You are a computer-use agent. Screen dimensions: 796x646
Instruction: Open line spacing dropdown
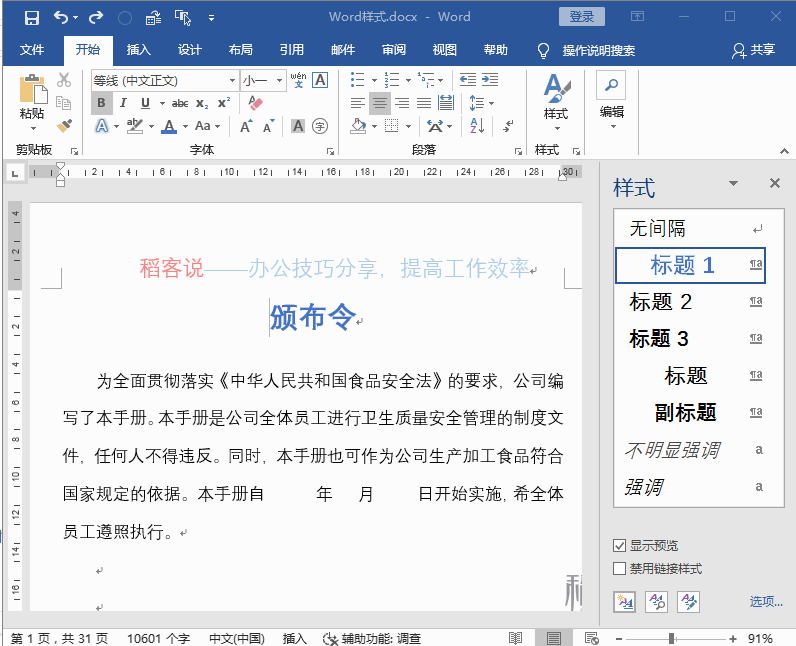[481, 103]
